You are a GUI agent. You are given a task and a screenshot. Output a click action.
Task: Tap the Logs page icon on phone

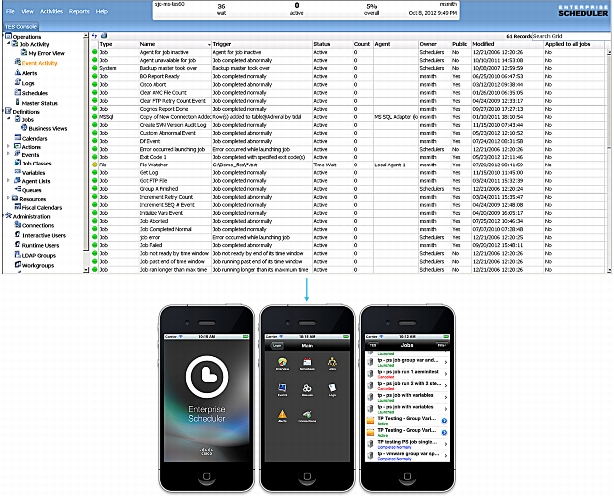pyautogui.click(x=332, y=389)
